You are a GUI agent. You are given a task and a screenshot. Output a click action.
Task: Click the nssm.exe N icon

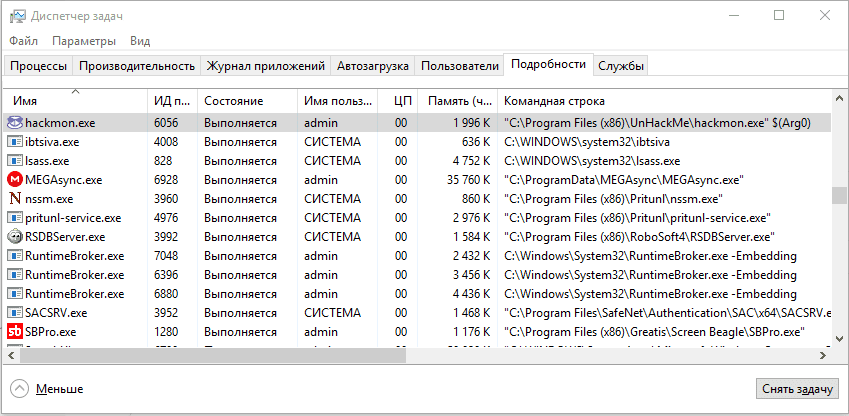point(15,199)
